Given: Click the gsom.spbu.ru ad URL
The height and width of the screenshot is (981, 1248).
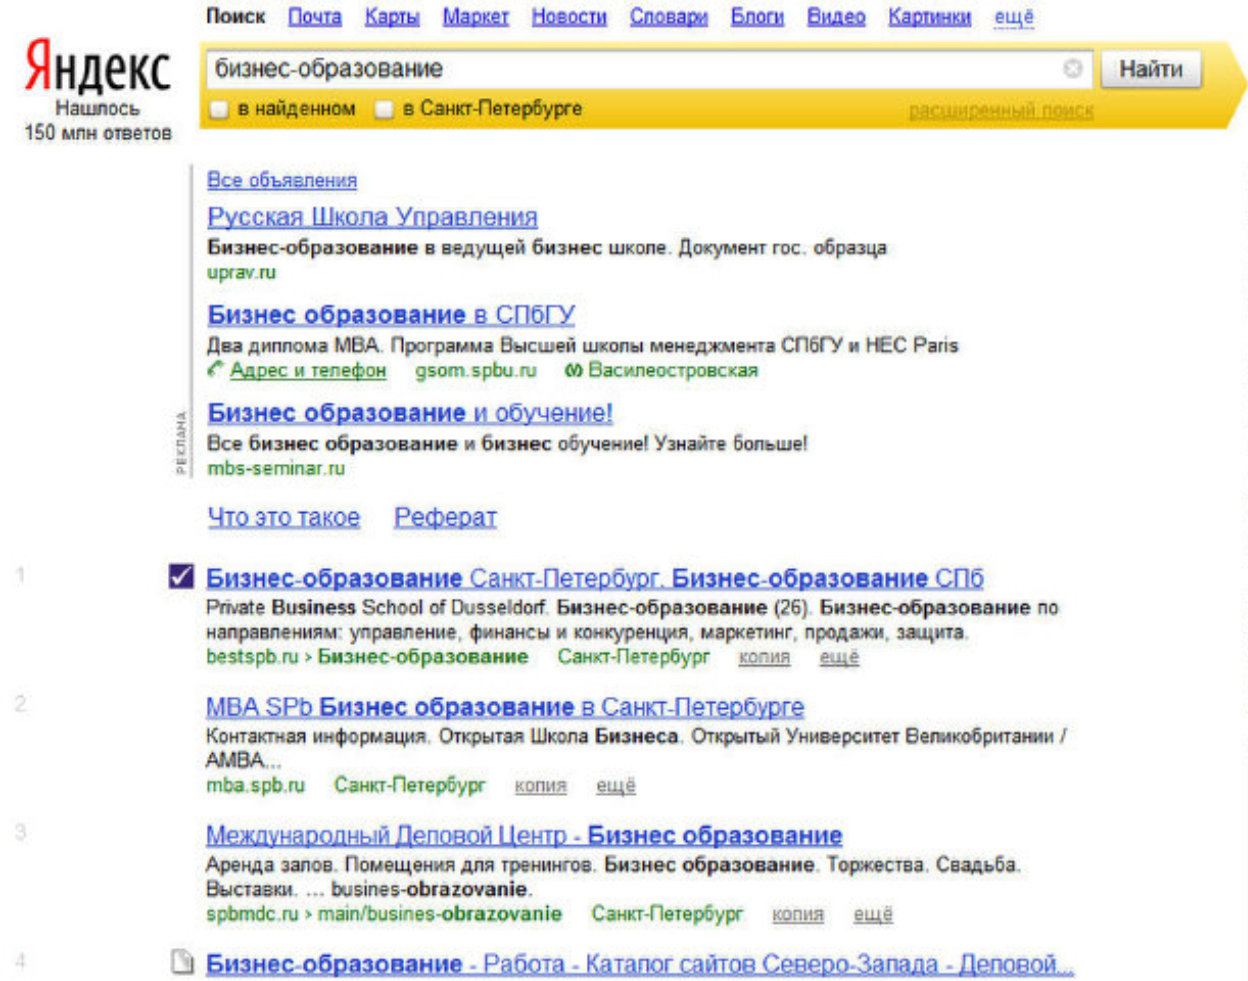Looking at the screenshot, I should 475,370.
